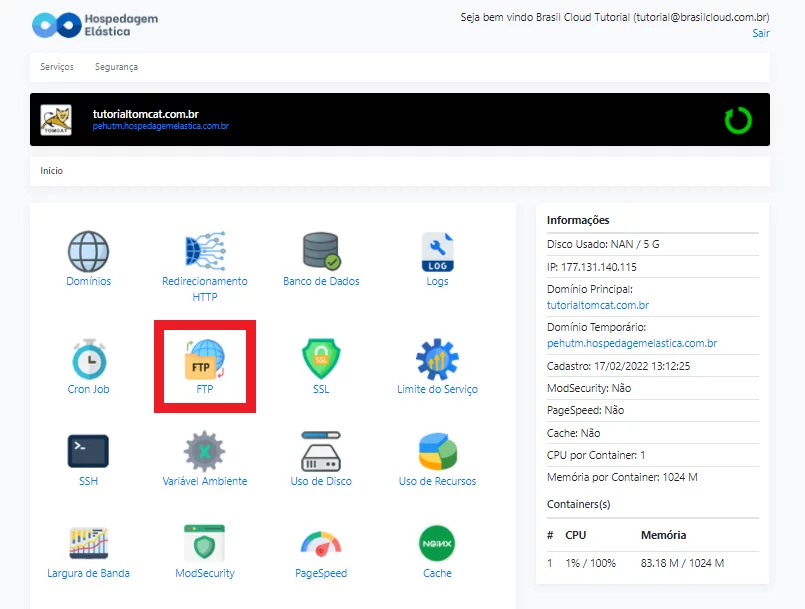This screenshot has height=609, width=805.
Task: Click the Memória column header
Action: coord(663,535)
